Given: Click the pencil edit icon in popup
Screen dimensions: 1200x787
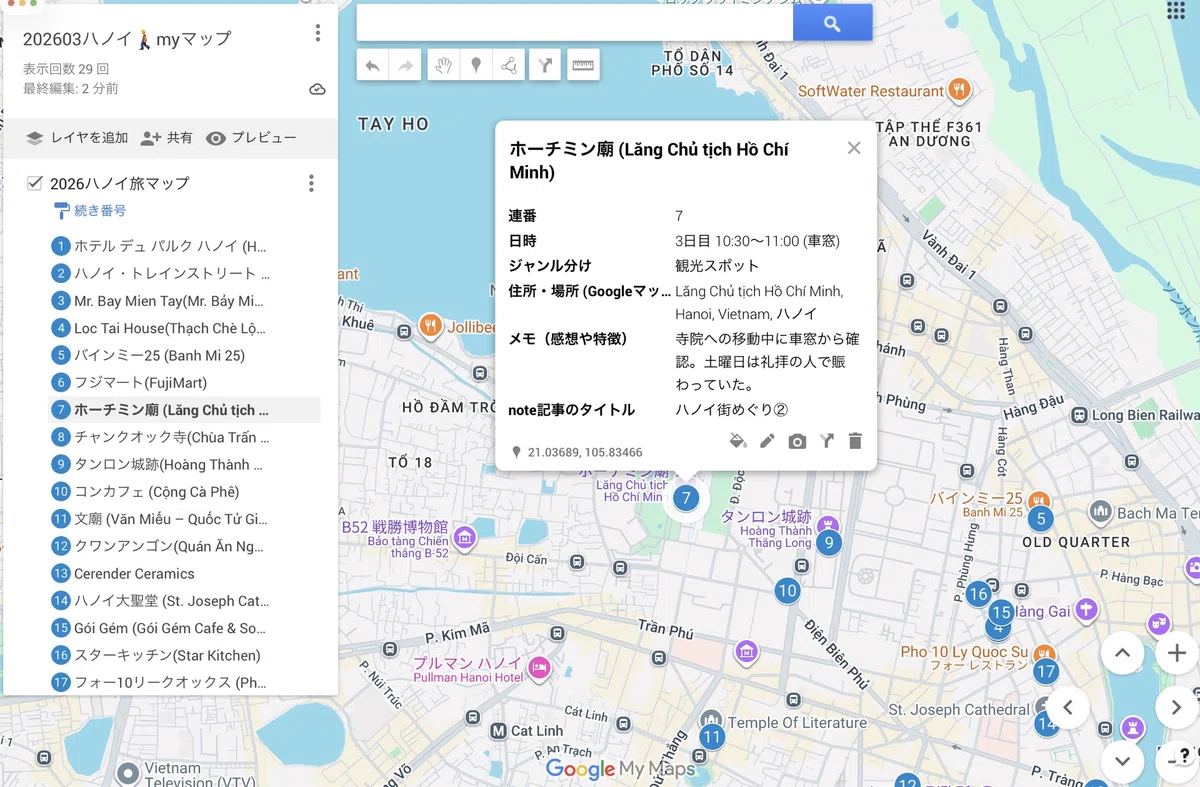Looking at the screenshot, I should (x=767, y=441).
